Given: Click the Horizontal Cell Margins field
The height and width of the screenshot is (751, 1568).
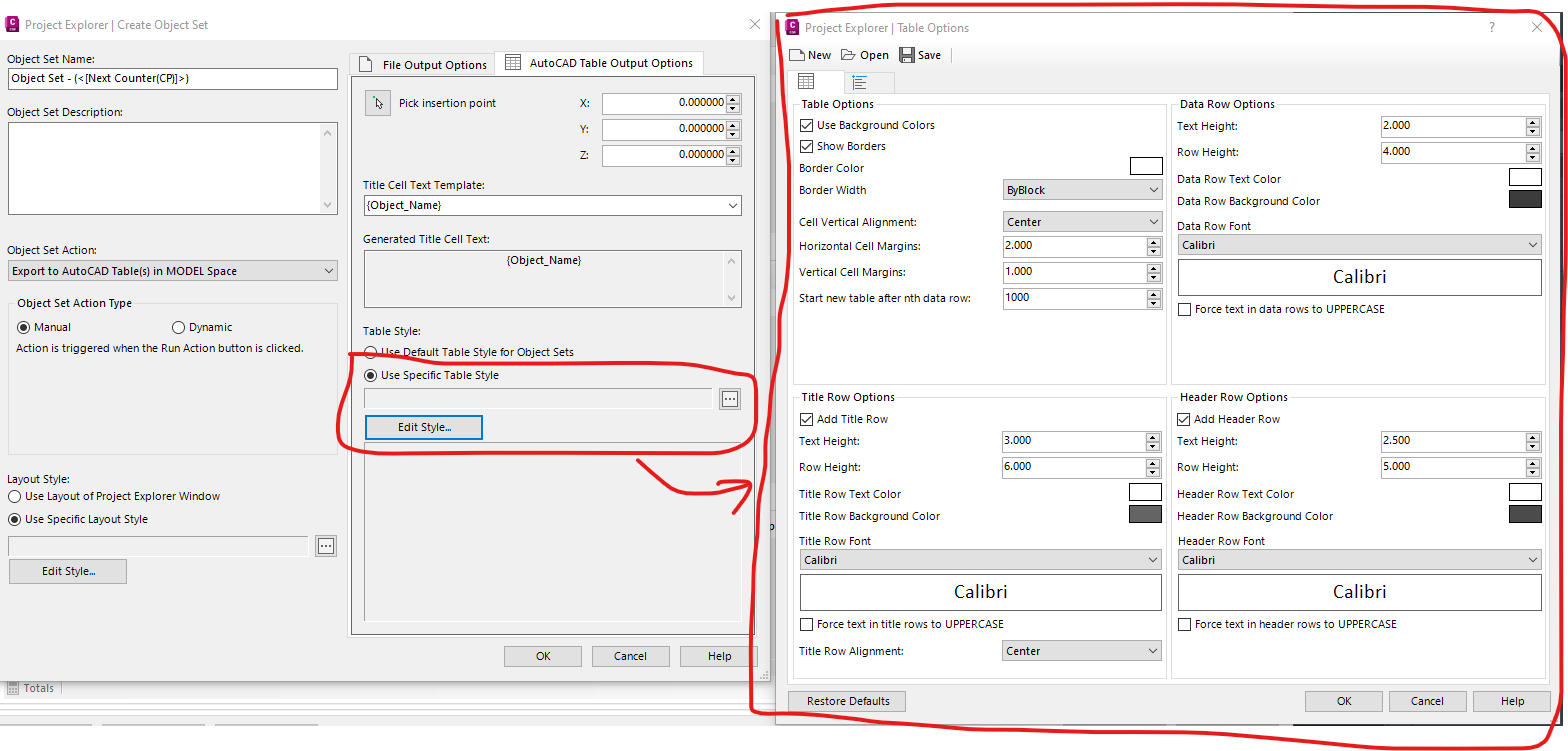Looking at the screenshot, I should (1075, 245).
